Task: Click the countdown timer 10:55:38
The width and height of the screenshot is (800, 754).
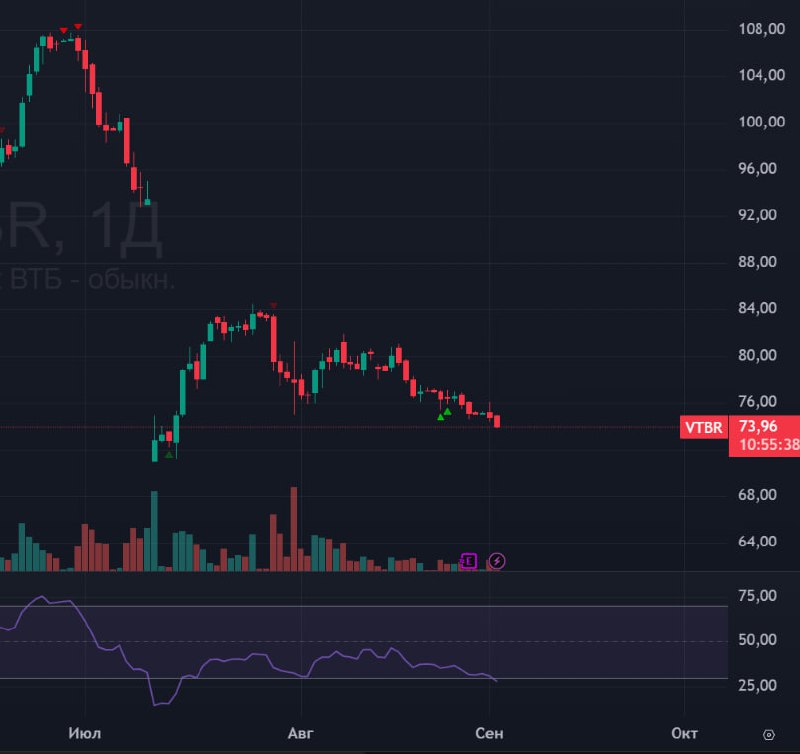Action: (x=769, y=445)
